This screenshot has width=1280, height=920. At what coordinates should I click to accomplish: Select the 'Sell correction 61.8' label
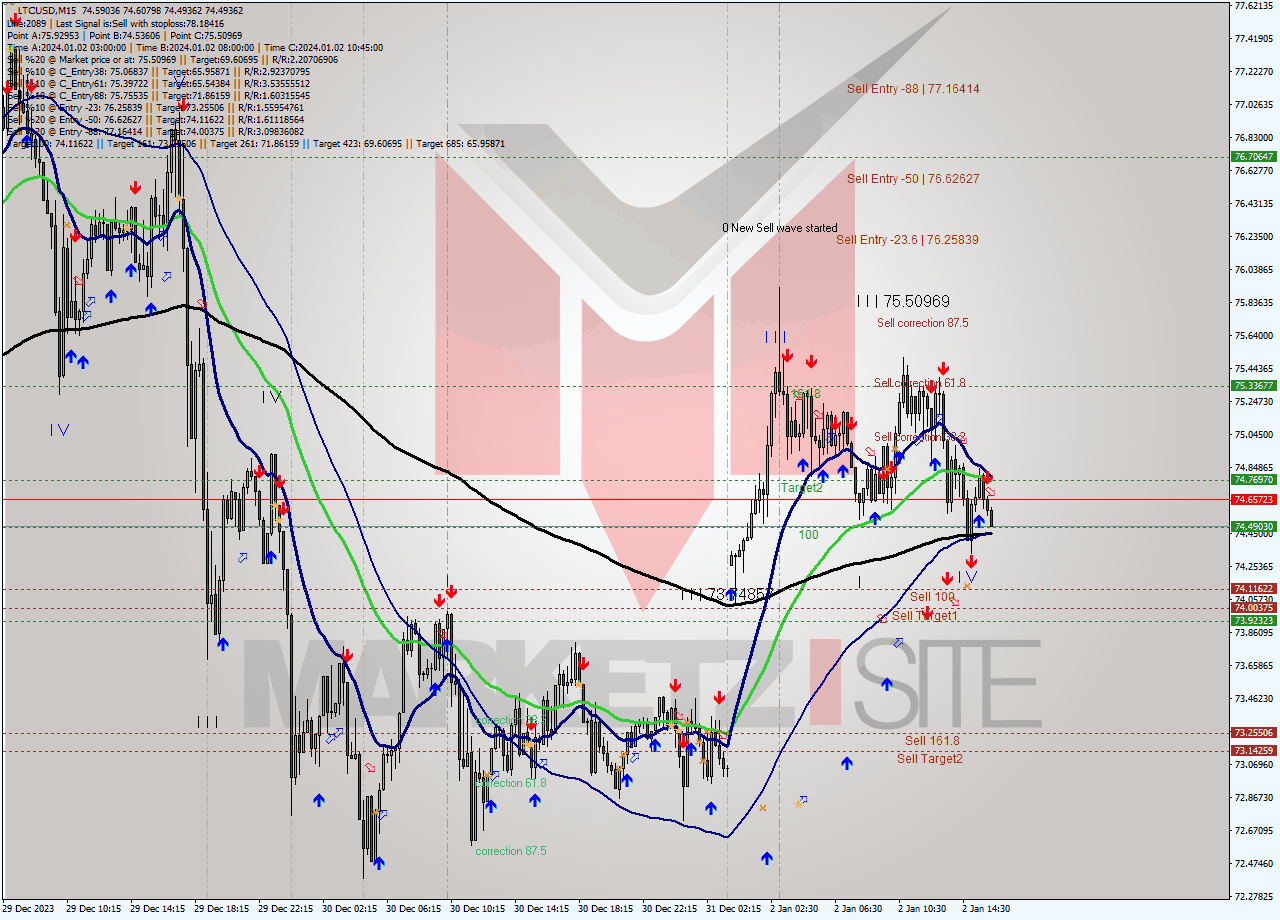coord(919,383)
